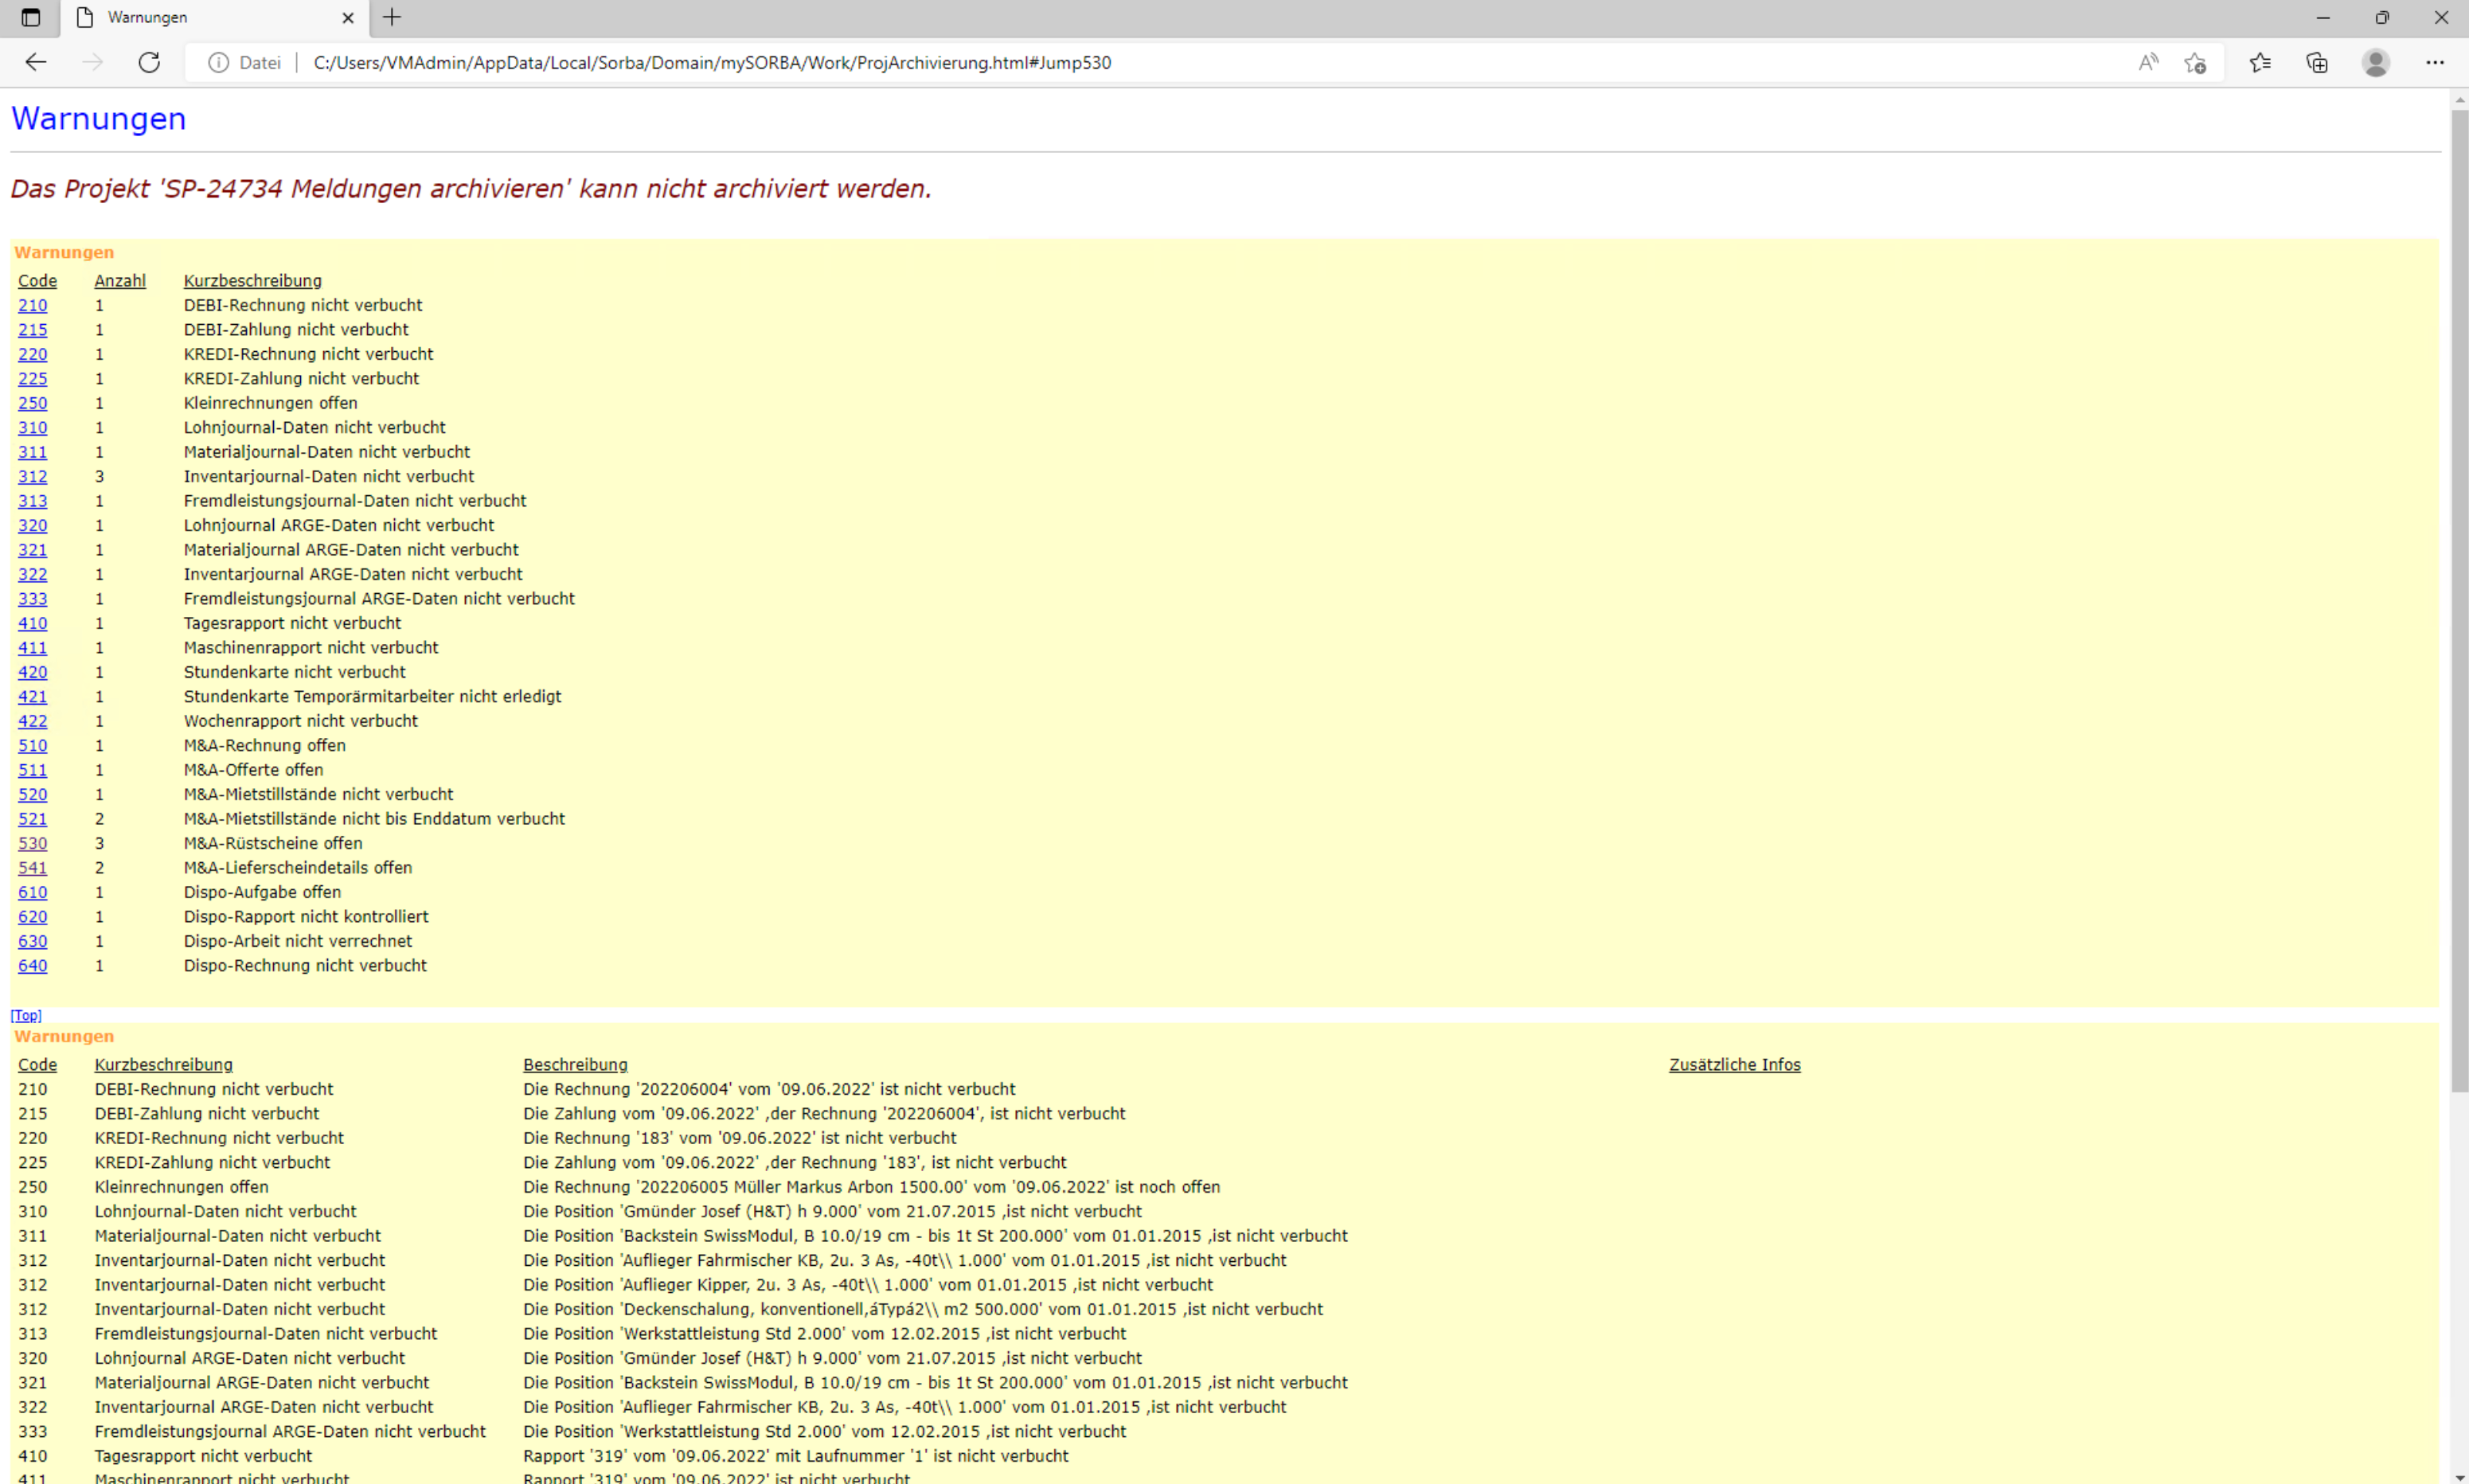Add this page to favorites
Viewport: 2469px width, 1484px height.
[2195, 62]
